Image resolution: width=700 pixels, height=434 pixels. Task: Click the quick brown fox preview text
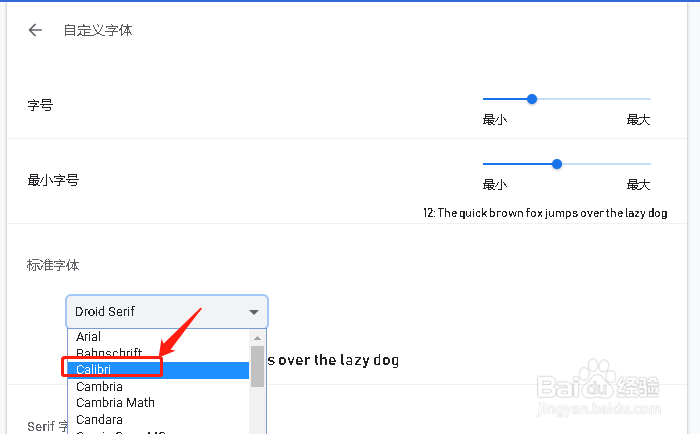point(545,213)
